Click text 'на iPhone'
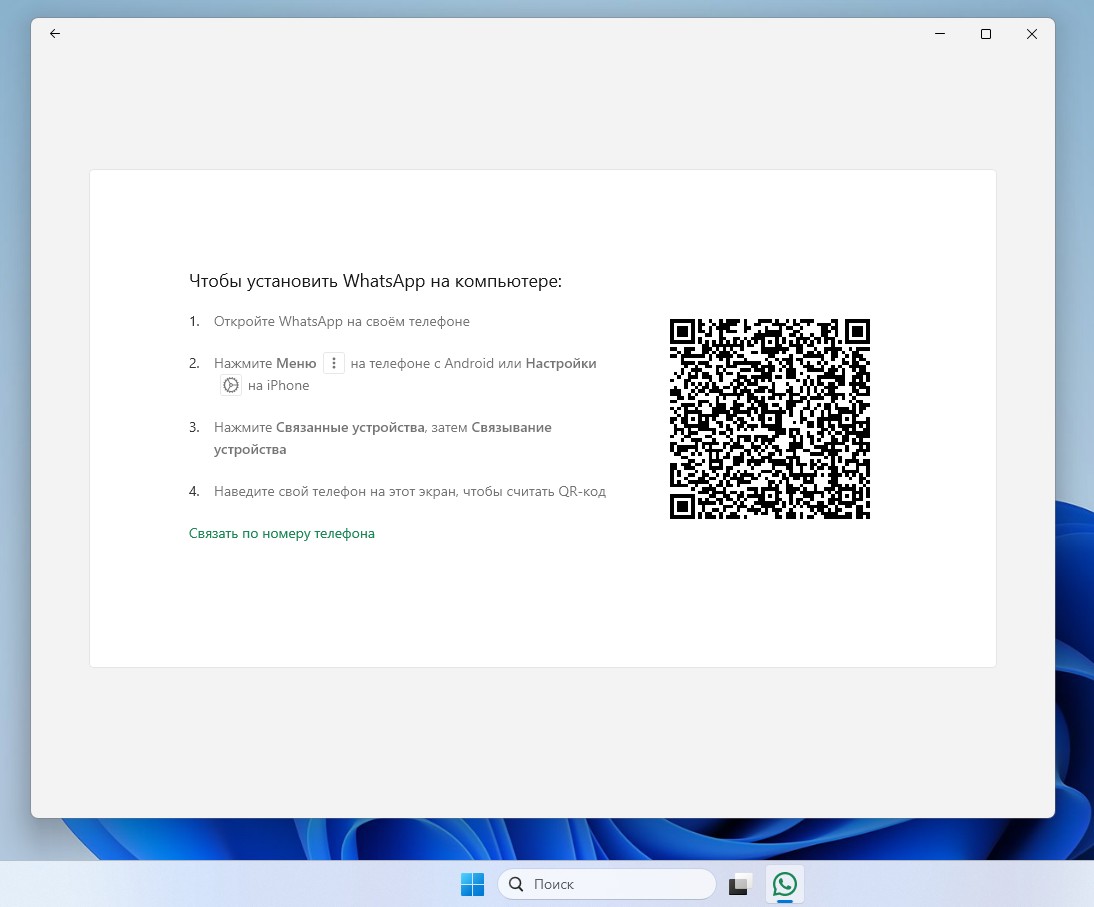 coord(278,386)
